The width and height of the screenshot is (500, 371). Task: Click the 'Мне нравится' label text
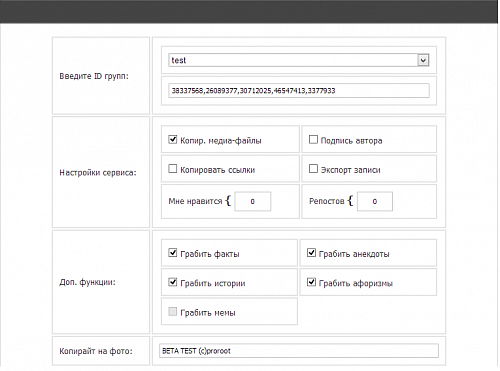point(195,201)
